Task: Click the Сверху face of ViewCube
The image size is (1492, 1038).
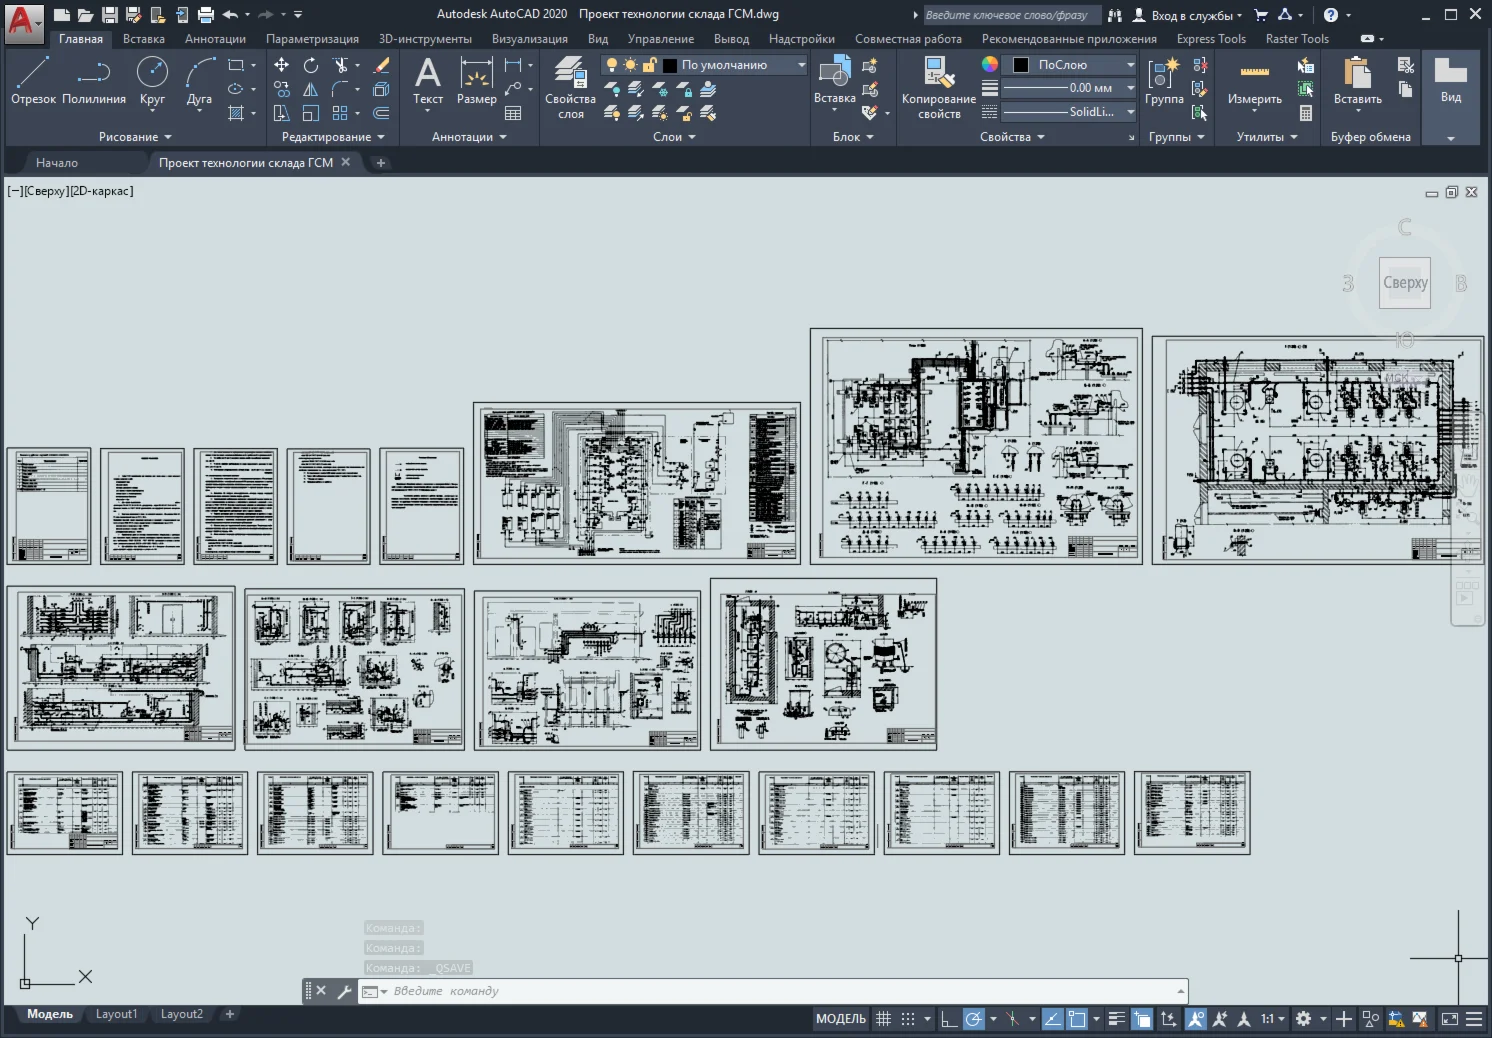Action: pos(1405,283)
